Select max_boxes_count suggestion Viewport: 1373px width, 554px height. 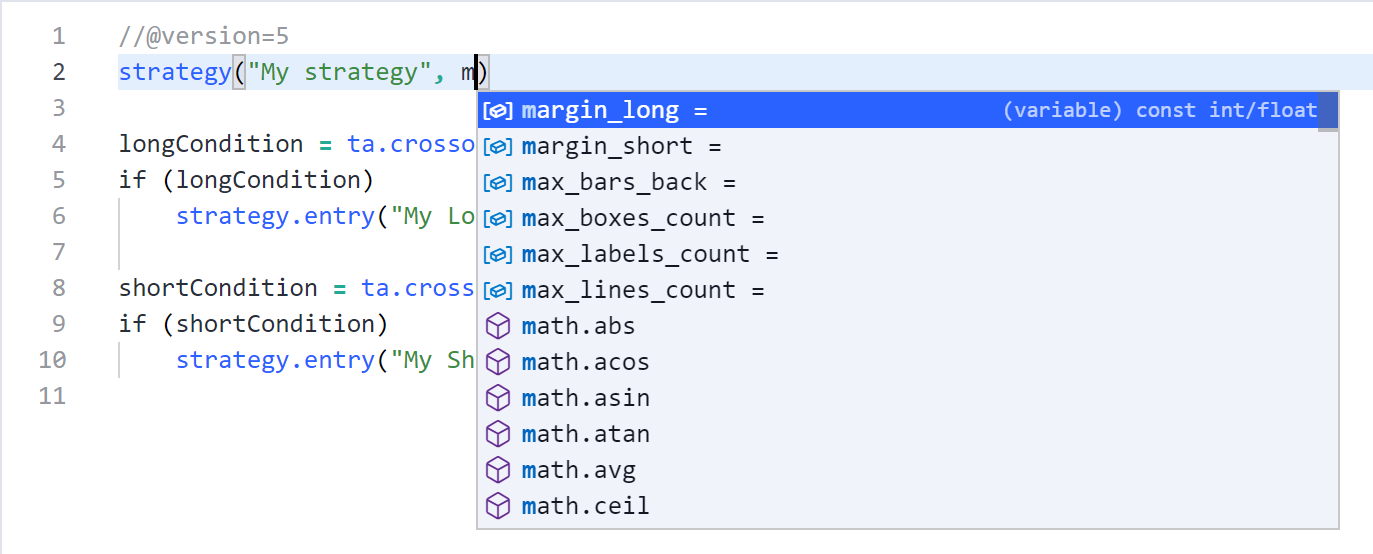[907, 218]
